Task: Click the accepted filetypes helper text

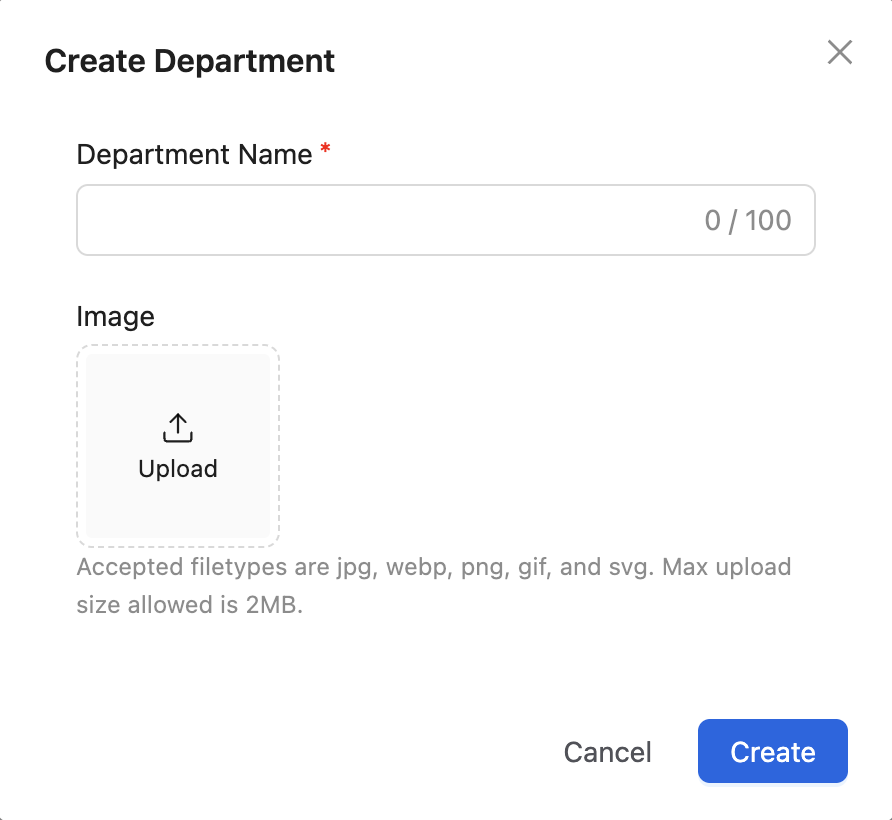Action: 434,586
